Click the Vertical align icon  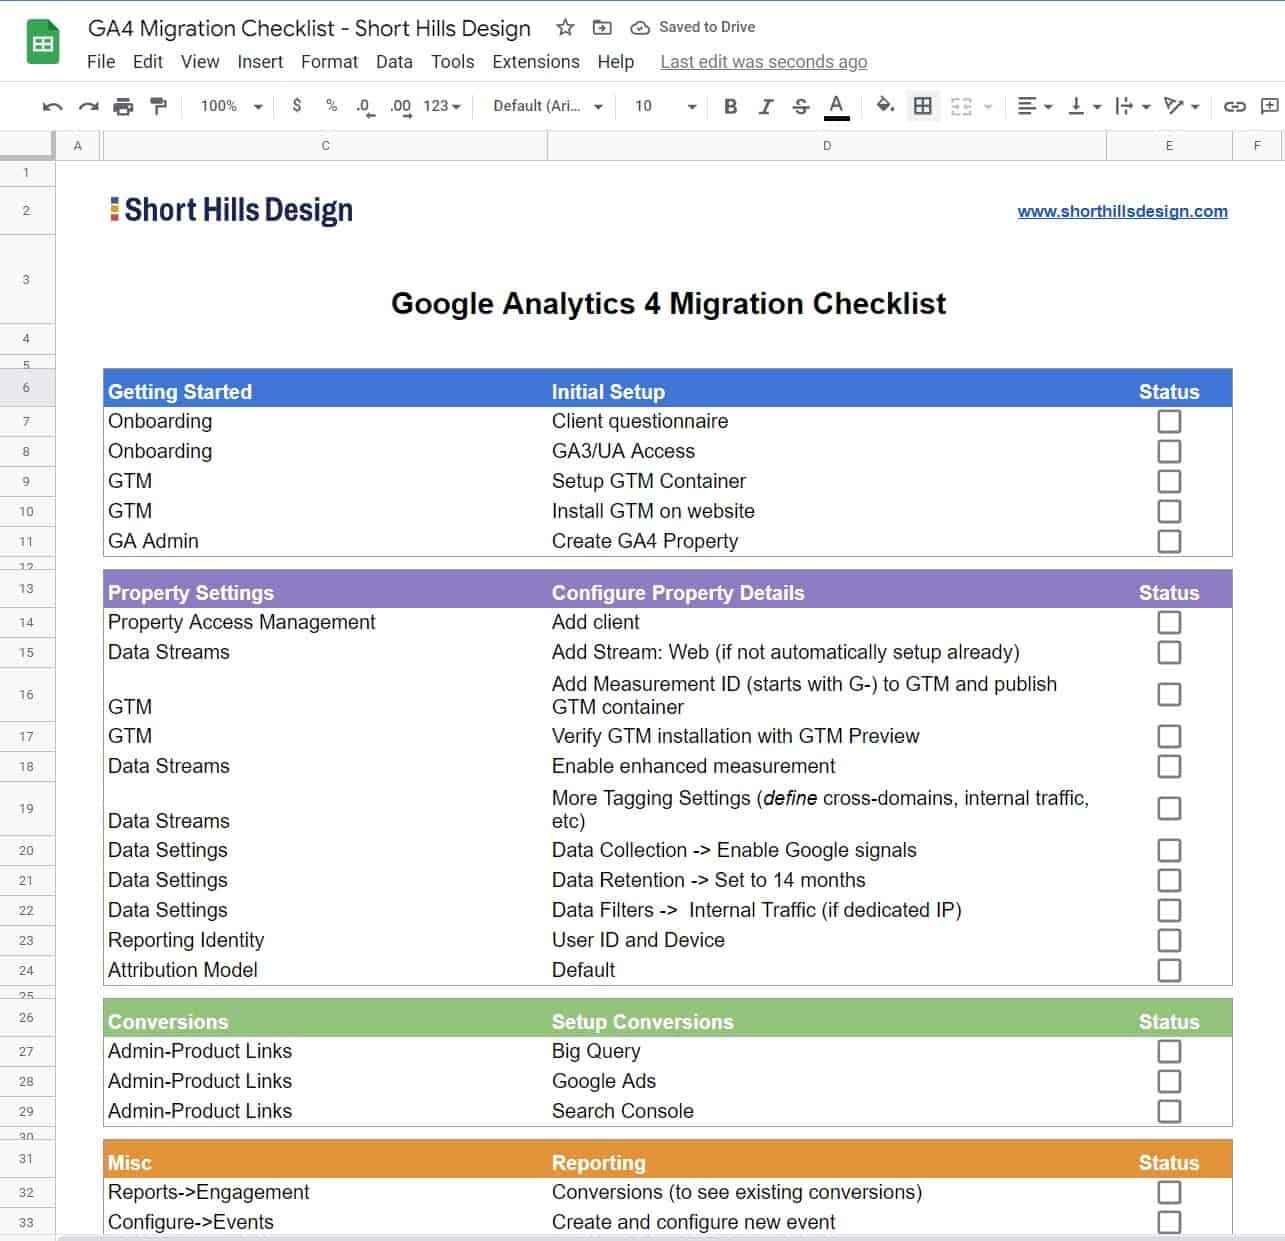point(1076,106)
